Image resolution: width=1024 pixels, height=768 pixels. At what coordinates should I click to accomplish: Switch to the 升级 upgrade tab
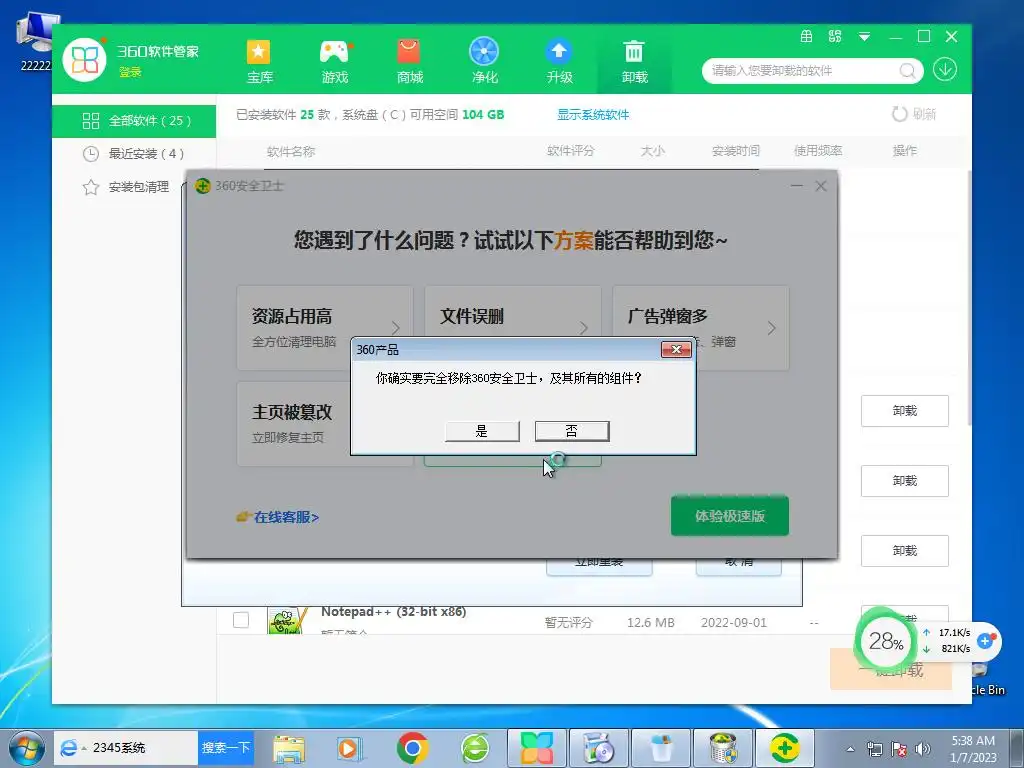point(559,61)
